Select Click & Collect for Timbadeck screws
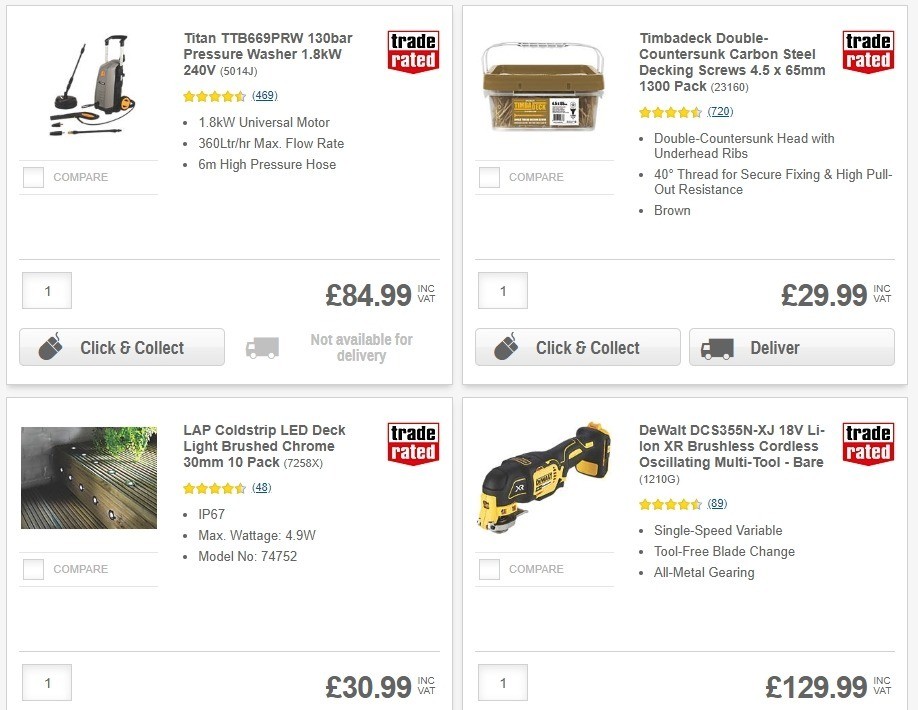The image size is (918, 710). pos(577,347)
